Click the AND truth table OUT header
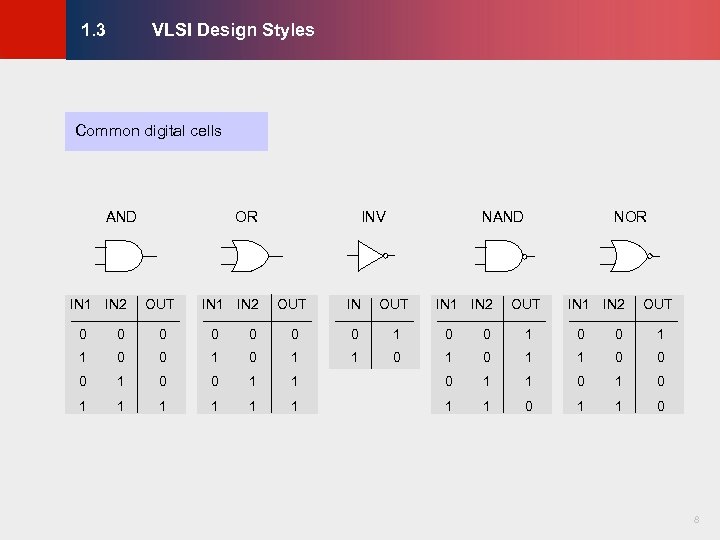This screenshot has height=540, width=720. pyautogui.click(x=159, y=304)
